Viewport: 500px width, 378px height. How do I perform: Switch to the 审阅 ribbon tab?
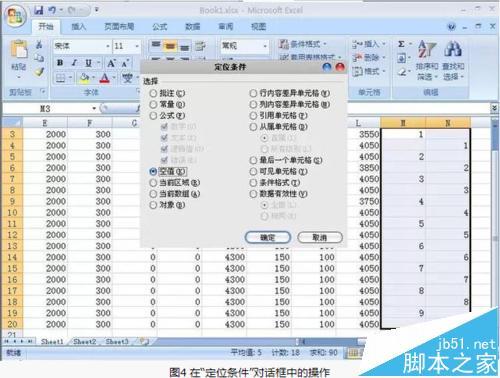pyautogui.click(x=226, y=27)
